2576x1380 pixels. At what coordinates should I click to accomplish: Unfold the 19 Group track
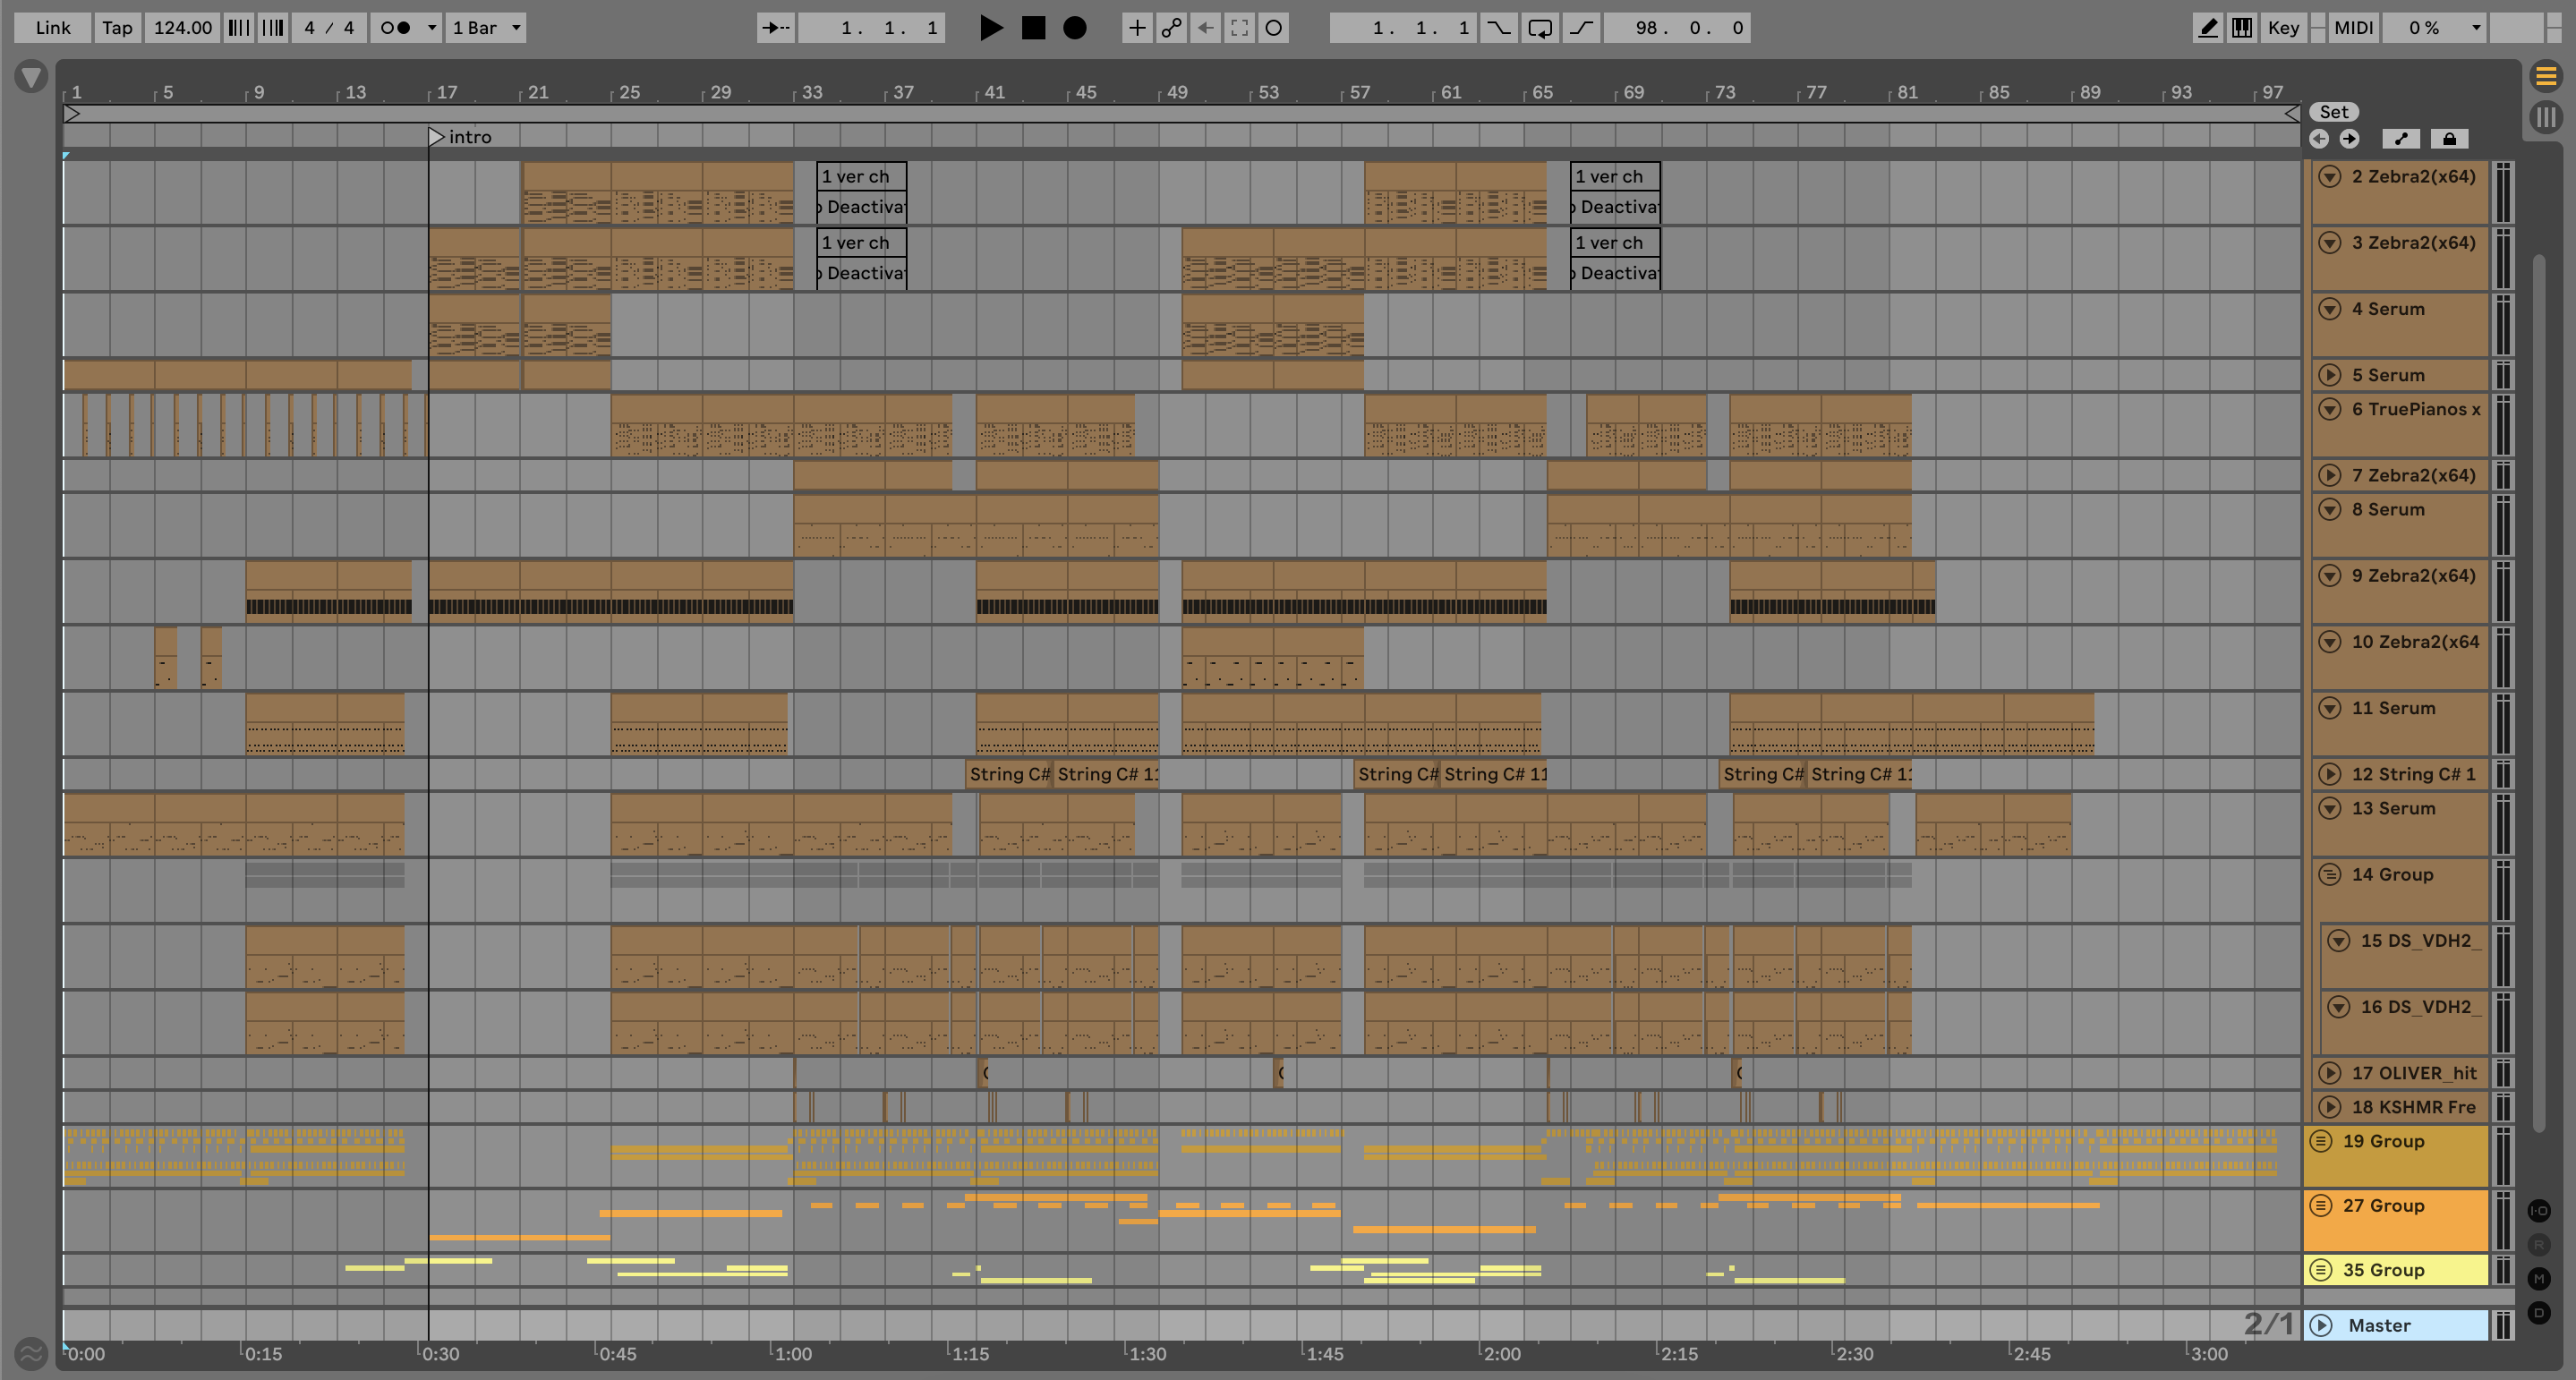[2321, 1141]
